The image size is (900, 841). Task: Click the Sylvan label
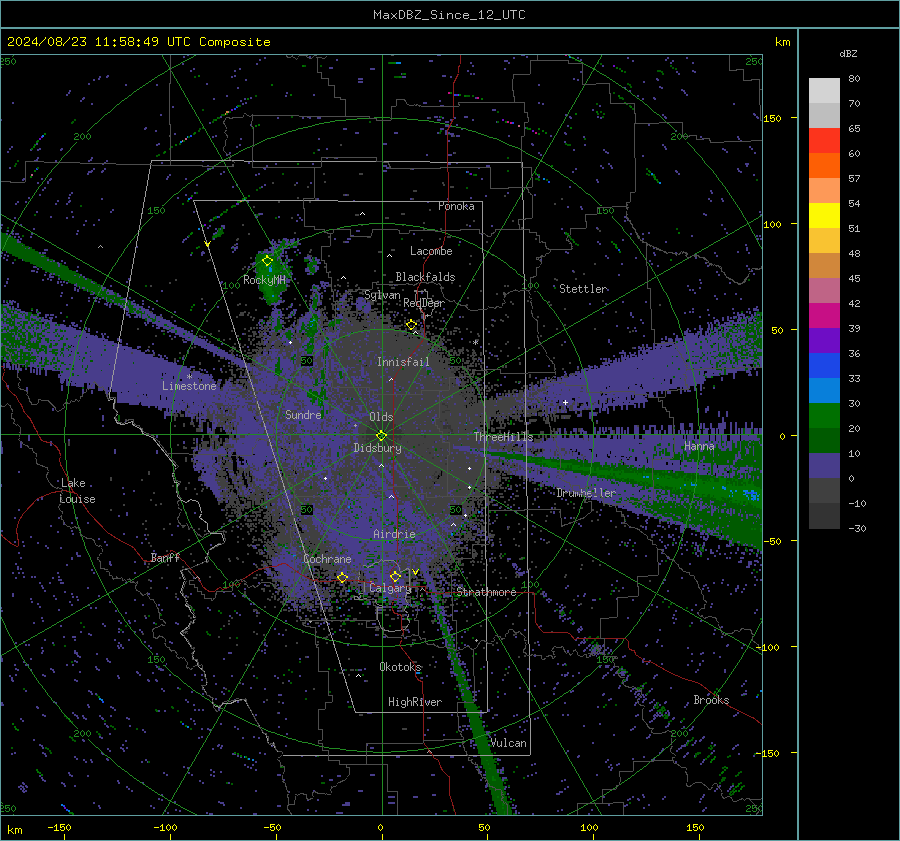pos(382,295)
